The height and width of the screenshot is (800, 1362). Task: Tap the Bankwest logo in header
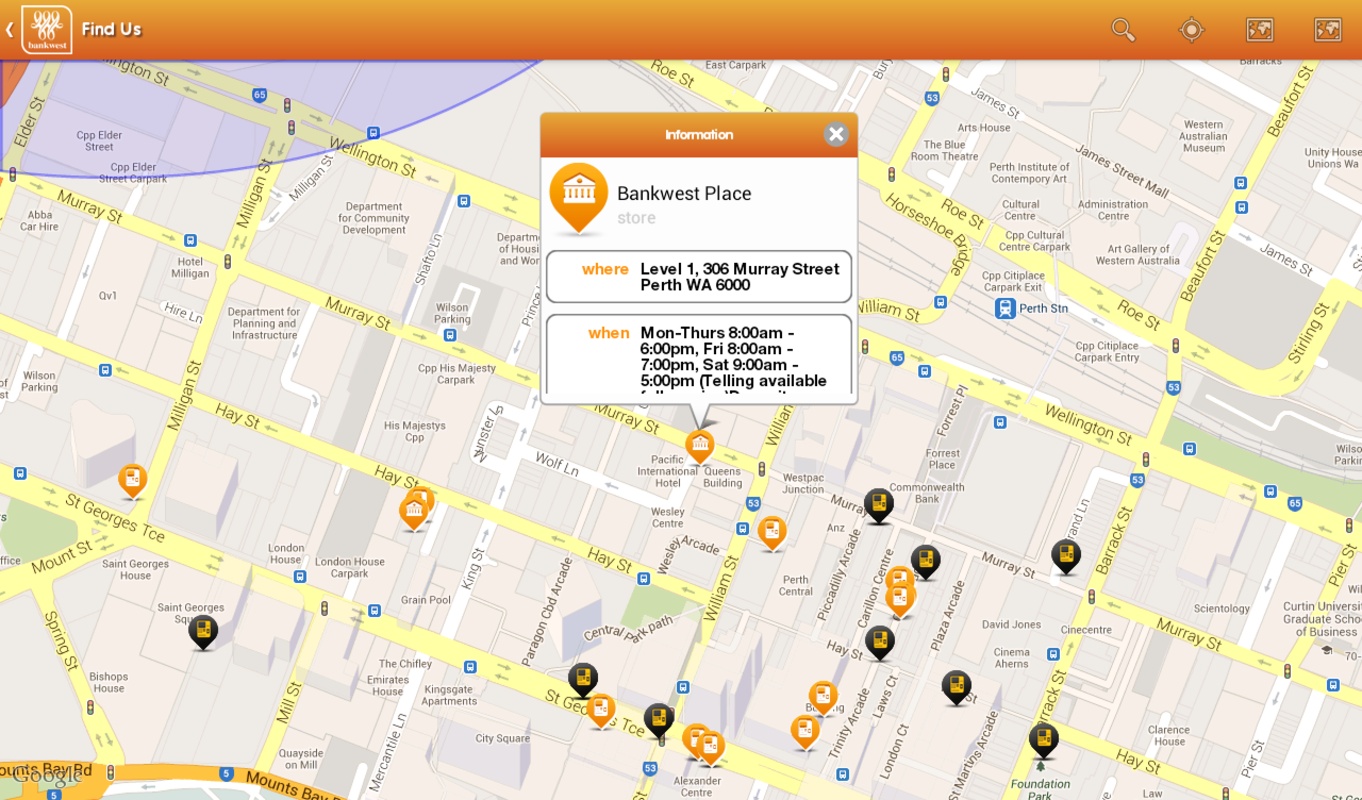(47, 30)
